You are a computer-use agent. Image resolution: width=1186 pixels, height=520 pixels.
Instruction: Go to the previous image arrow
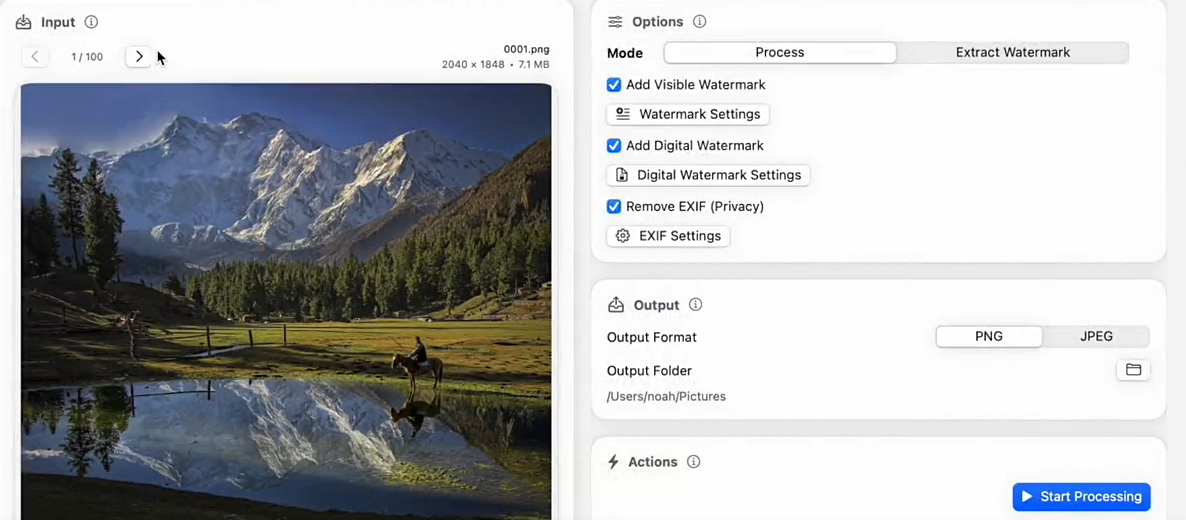pyautogui.click(x=35, y=57)
